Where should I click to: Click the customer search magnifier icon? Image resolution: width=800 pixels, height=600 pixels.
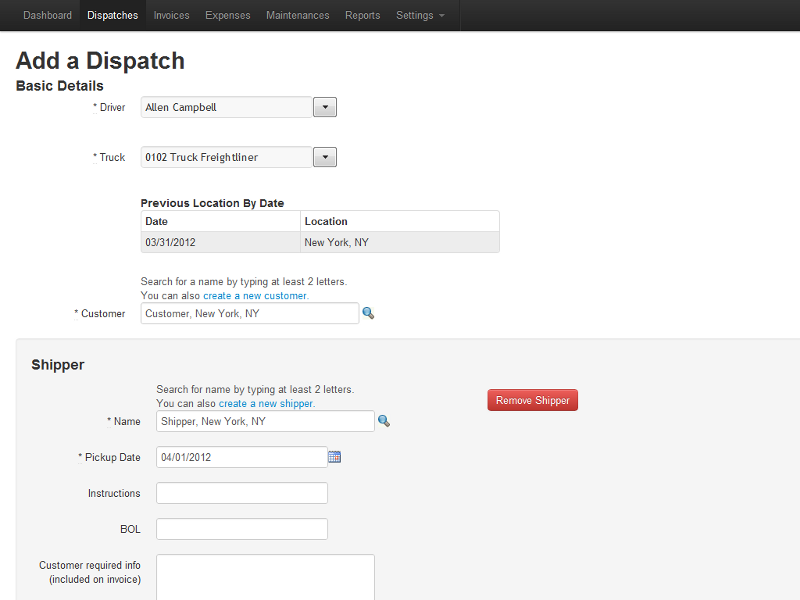(x=368, y=313)
